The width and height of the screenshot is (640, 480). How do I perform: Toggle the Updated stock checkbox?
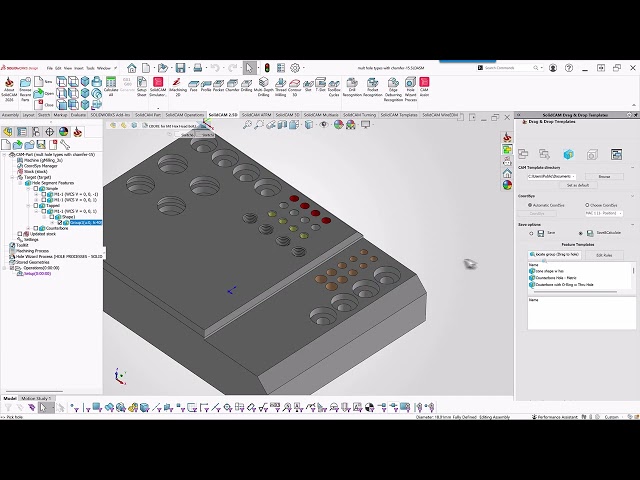[x=19, y=234]
